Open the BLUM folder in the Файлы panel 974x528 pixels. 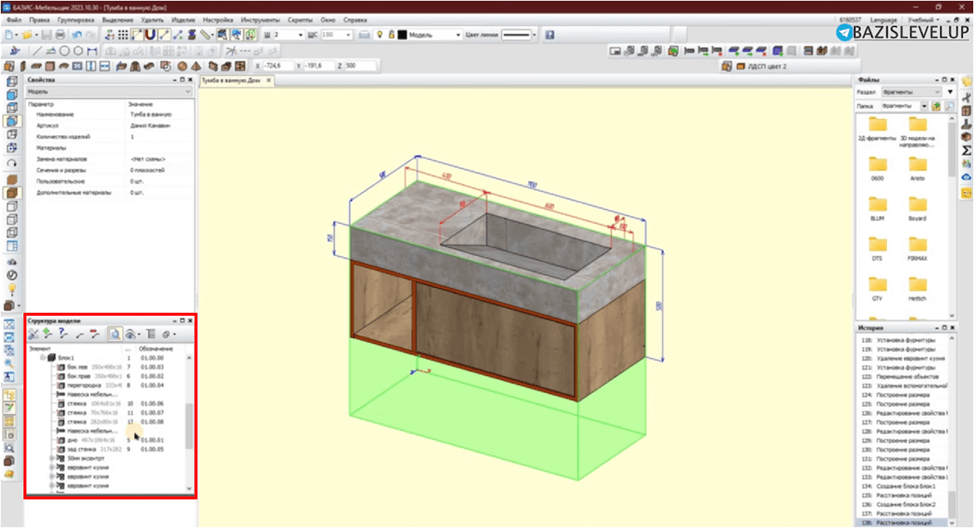point(877,209)
